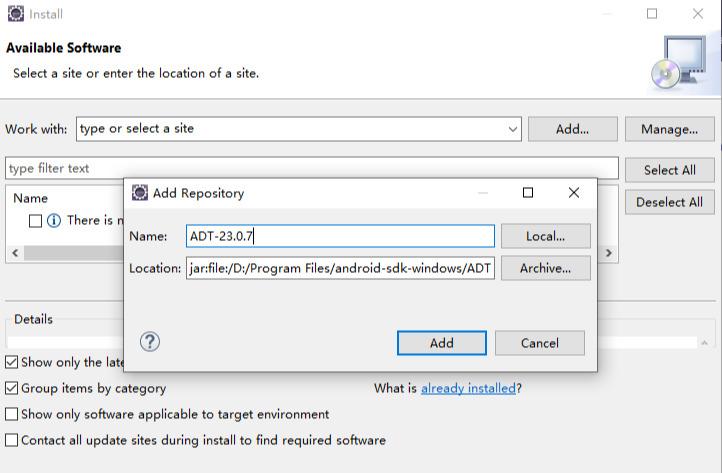Click the Add button in Add Repository dialog
The width and height of the screenshot is (722, 473).
[x=442, y=343]
